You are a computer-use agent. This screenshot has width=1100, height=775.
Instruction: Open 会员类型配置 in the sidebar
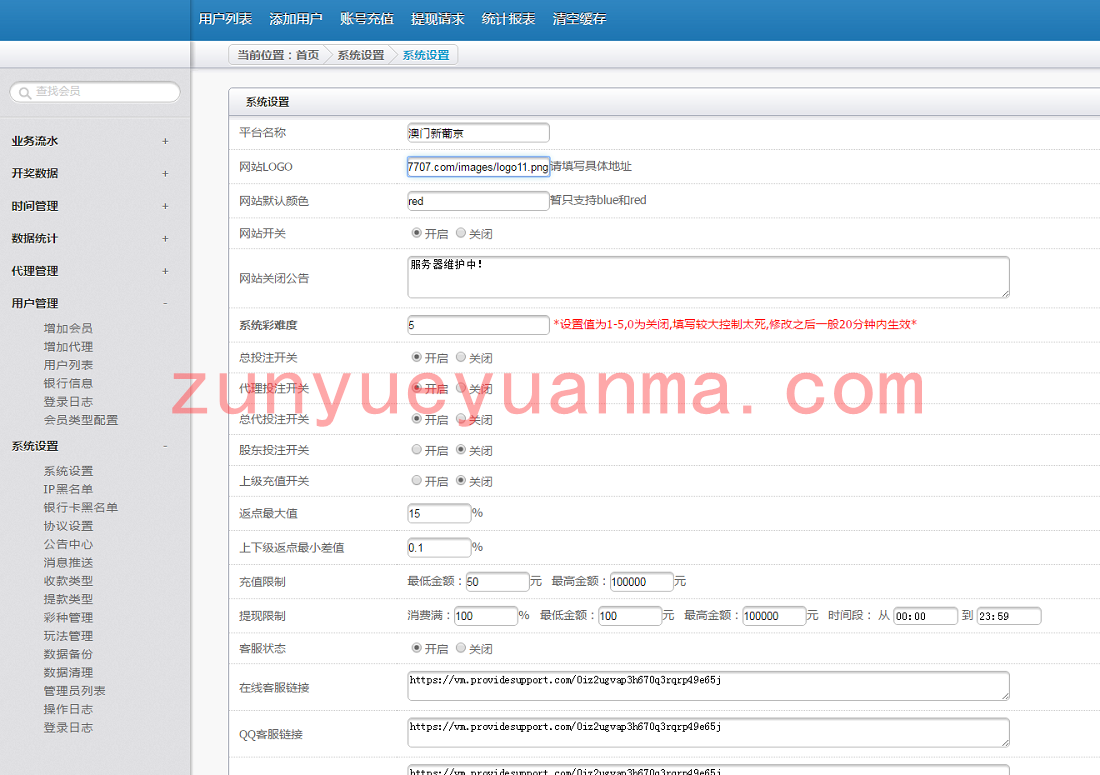[81, 419]
